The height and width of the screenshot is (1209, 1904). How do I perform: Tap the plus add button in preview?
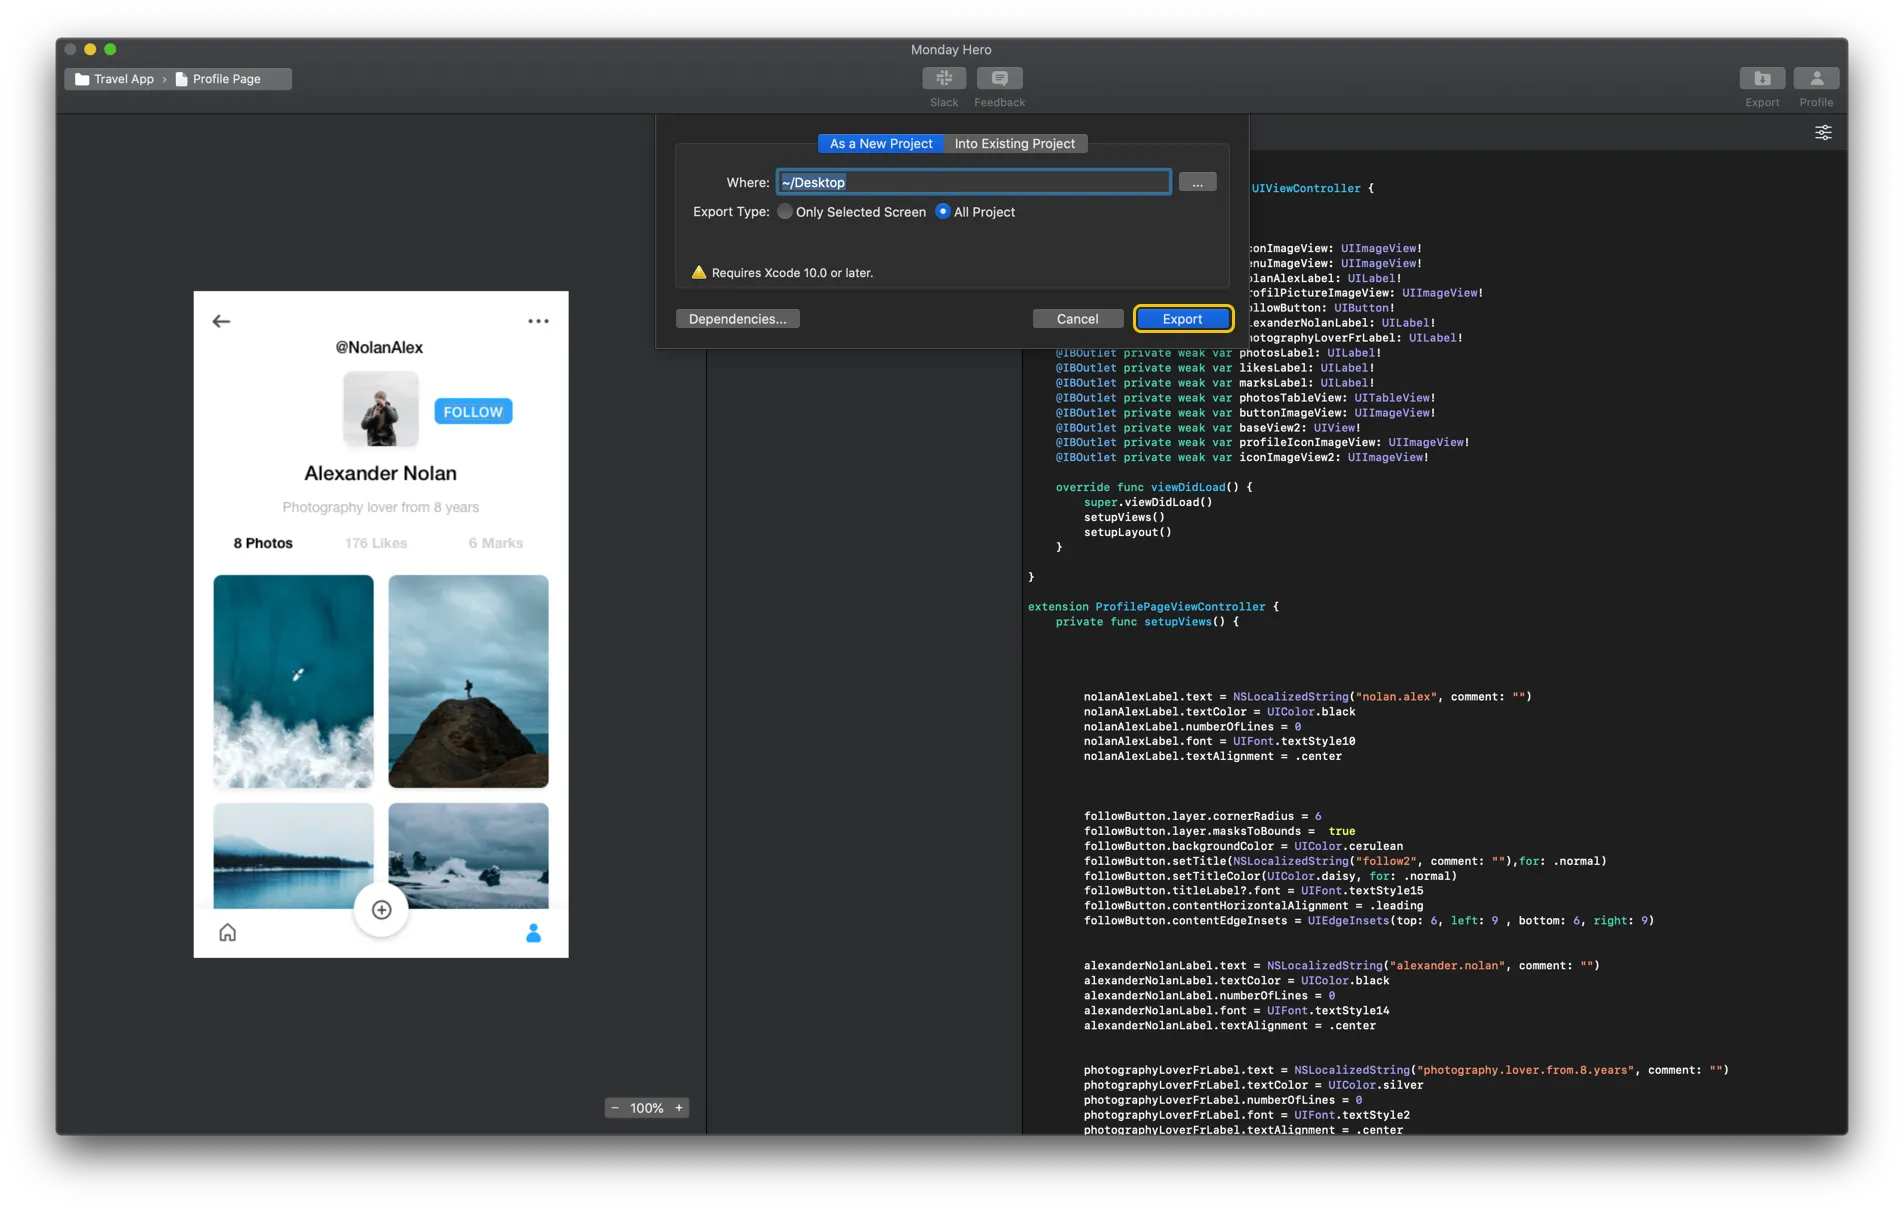point(381,910)
